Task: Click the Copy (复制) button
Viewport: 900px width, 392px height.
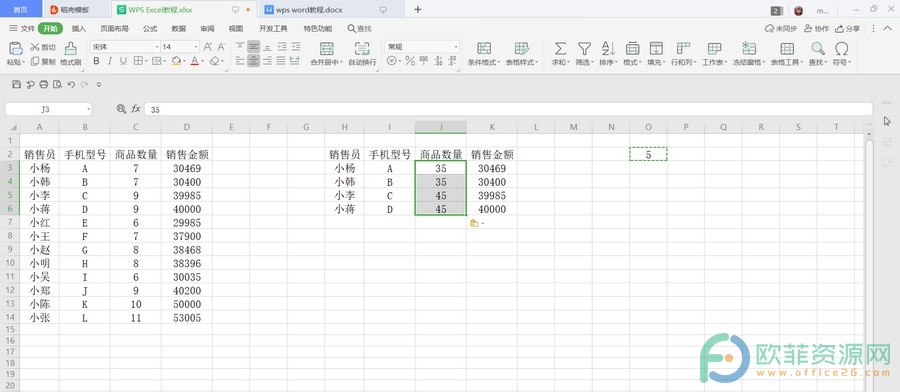Action: 43,61
